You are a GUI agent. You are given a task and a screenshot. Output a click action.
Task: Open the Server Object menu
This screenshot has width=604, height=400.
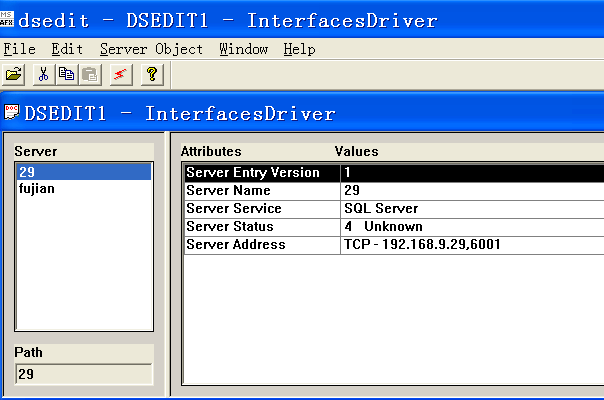151,49
